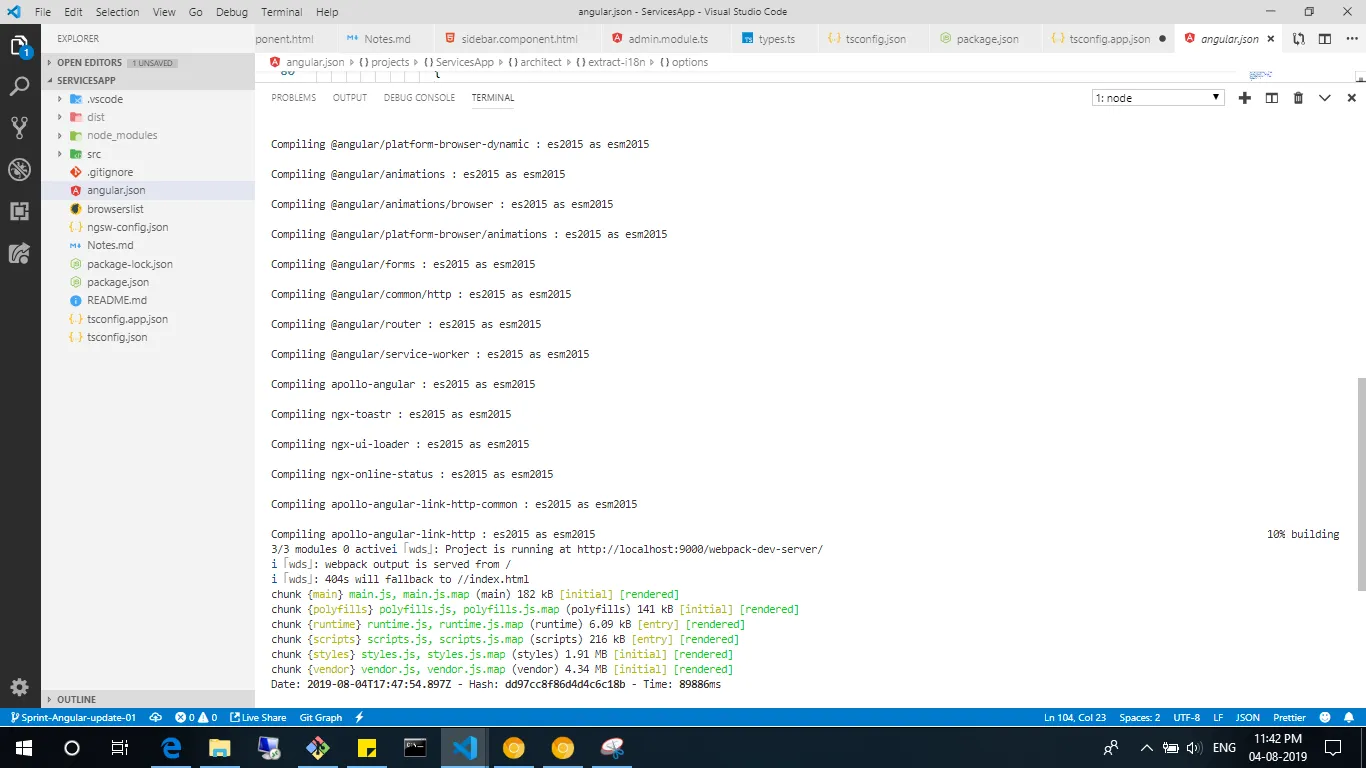Click the Windows Start button
Image resolution: width=1366 pixels, height=768 pixels.
[x=24, y=747]
